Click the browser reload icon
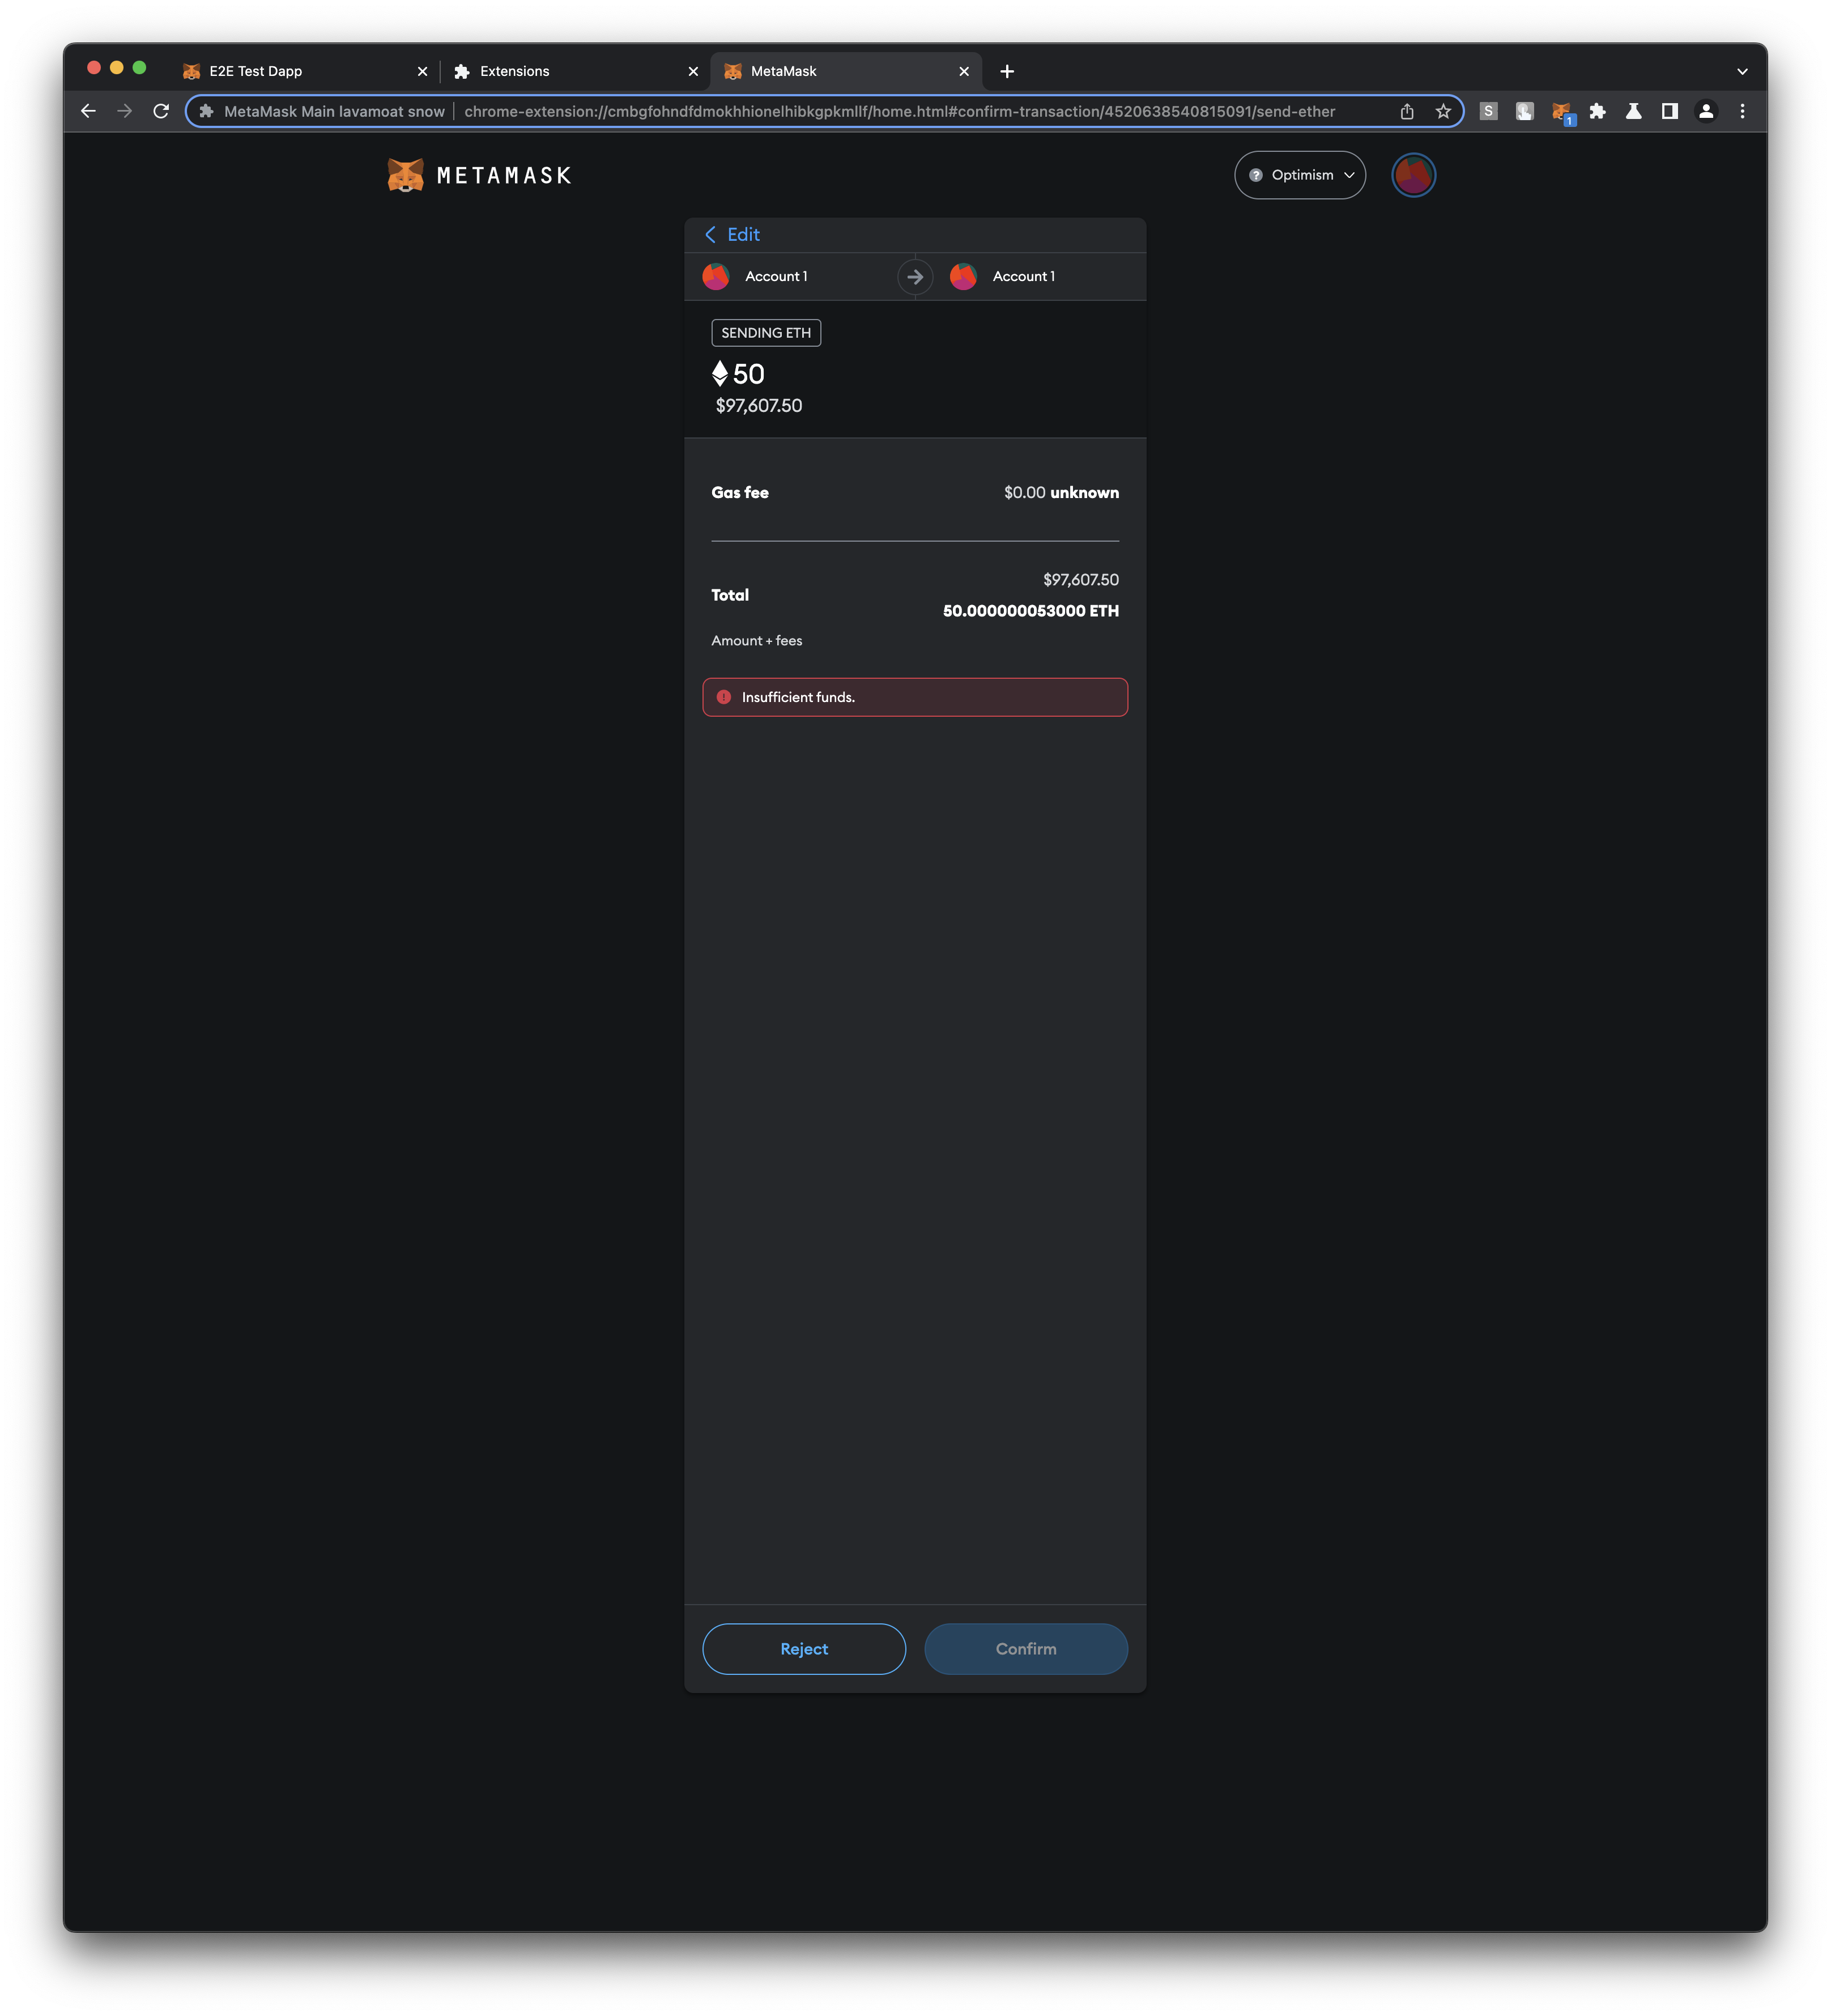The width and height of the screenshot is (1831, 2016). [x=161, y=111]
